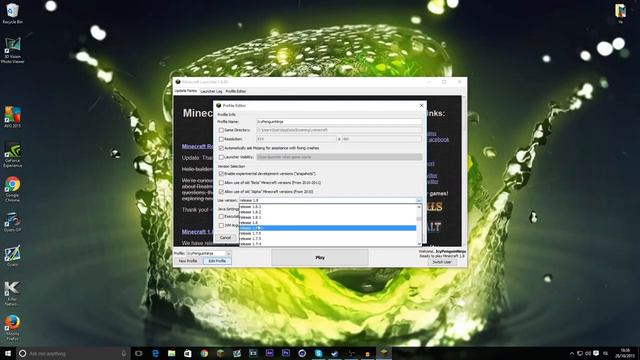Screen dimensions: 640x360
Task: Open File Explorer from the taskbar
Action: point(171,353)
